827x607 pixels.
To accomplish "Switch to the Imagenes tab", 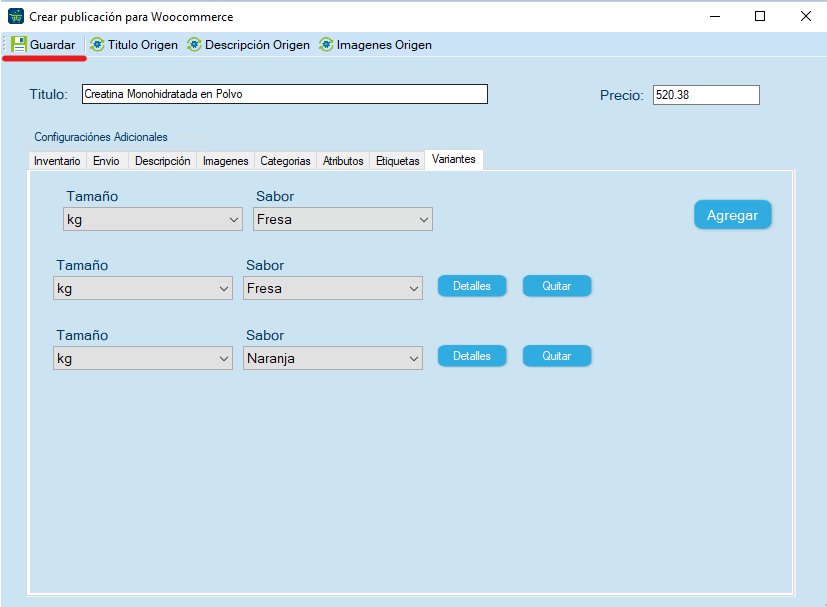I will pos(225,161).
